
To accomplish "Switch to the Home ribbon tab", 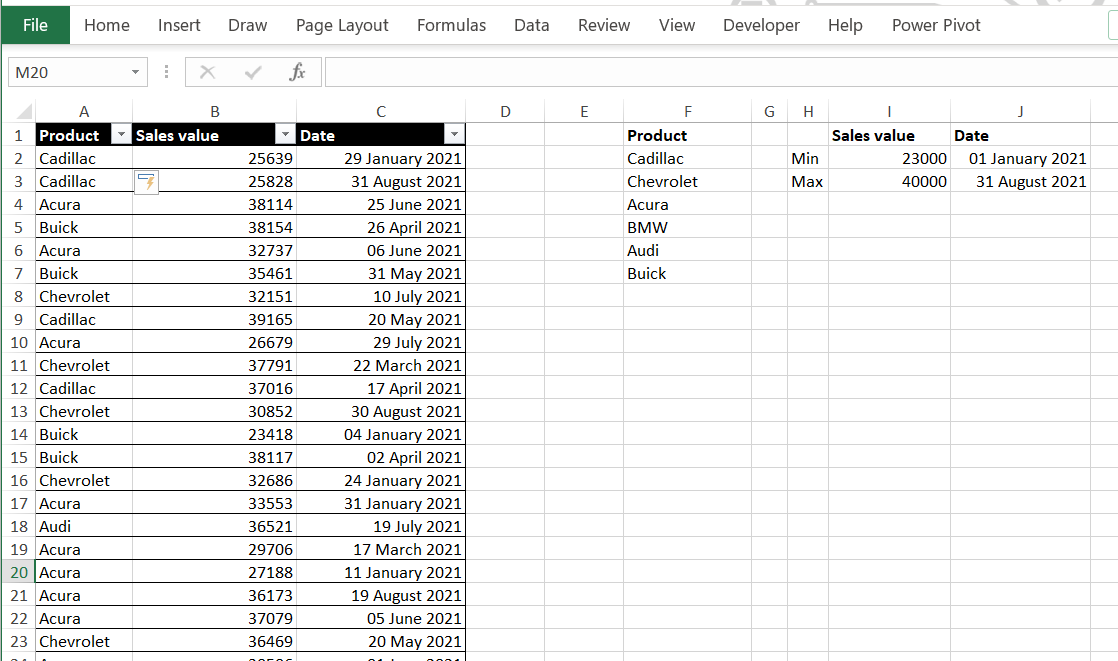I will tap(107, 25).
